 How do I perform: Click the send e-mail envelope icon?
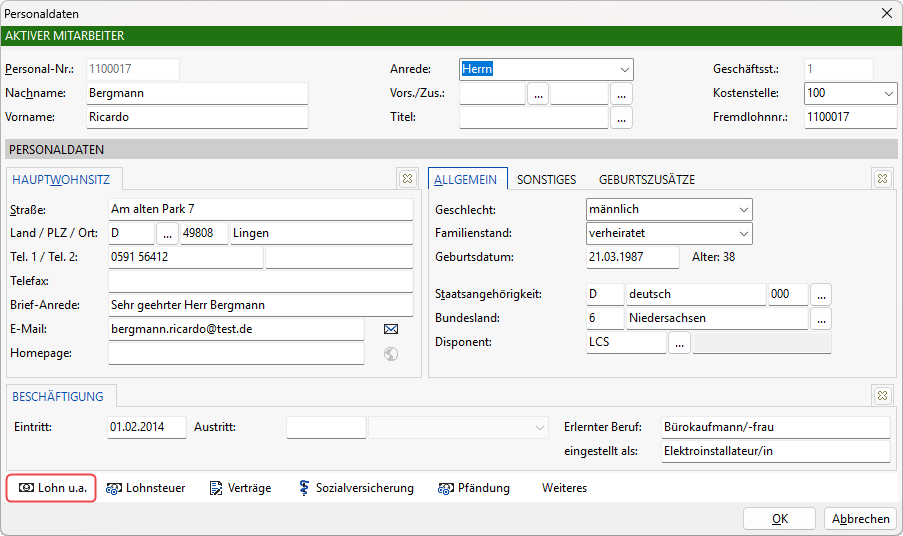[391, 329]
